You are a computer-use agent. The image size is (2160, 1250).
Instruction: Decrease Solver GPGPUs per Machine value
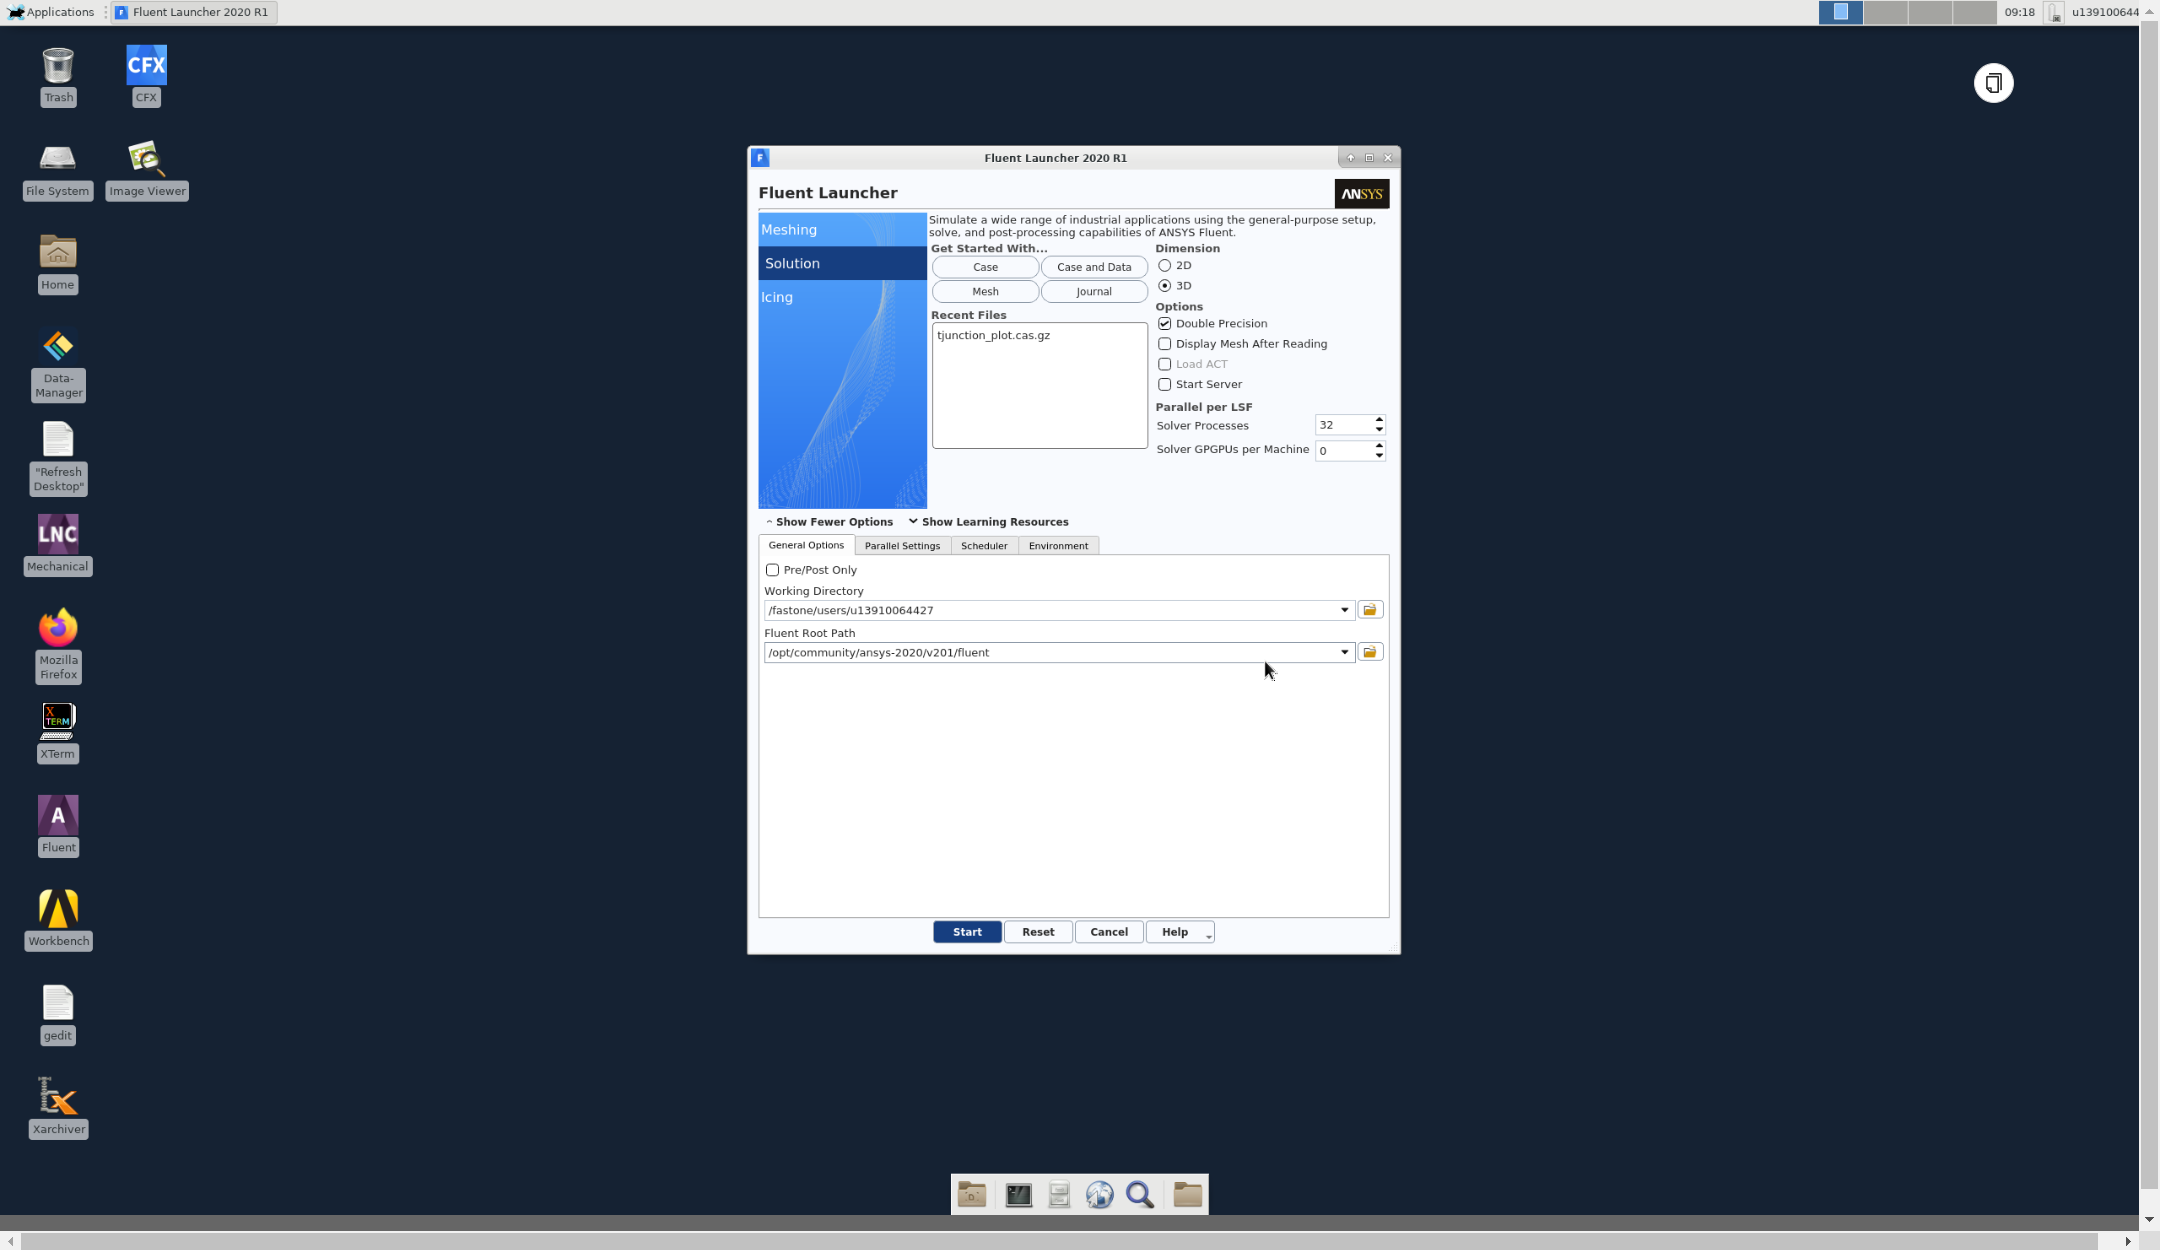[1379, 456]
